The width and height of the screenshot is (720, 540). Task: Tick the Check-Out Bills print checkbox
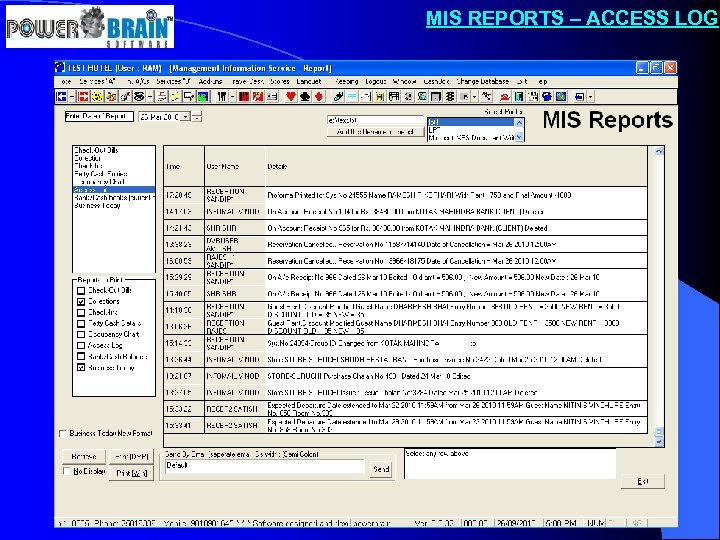[x=81, y=291]
